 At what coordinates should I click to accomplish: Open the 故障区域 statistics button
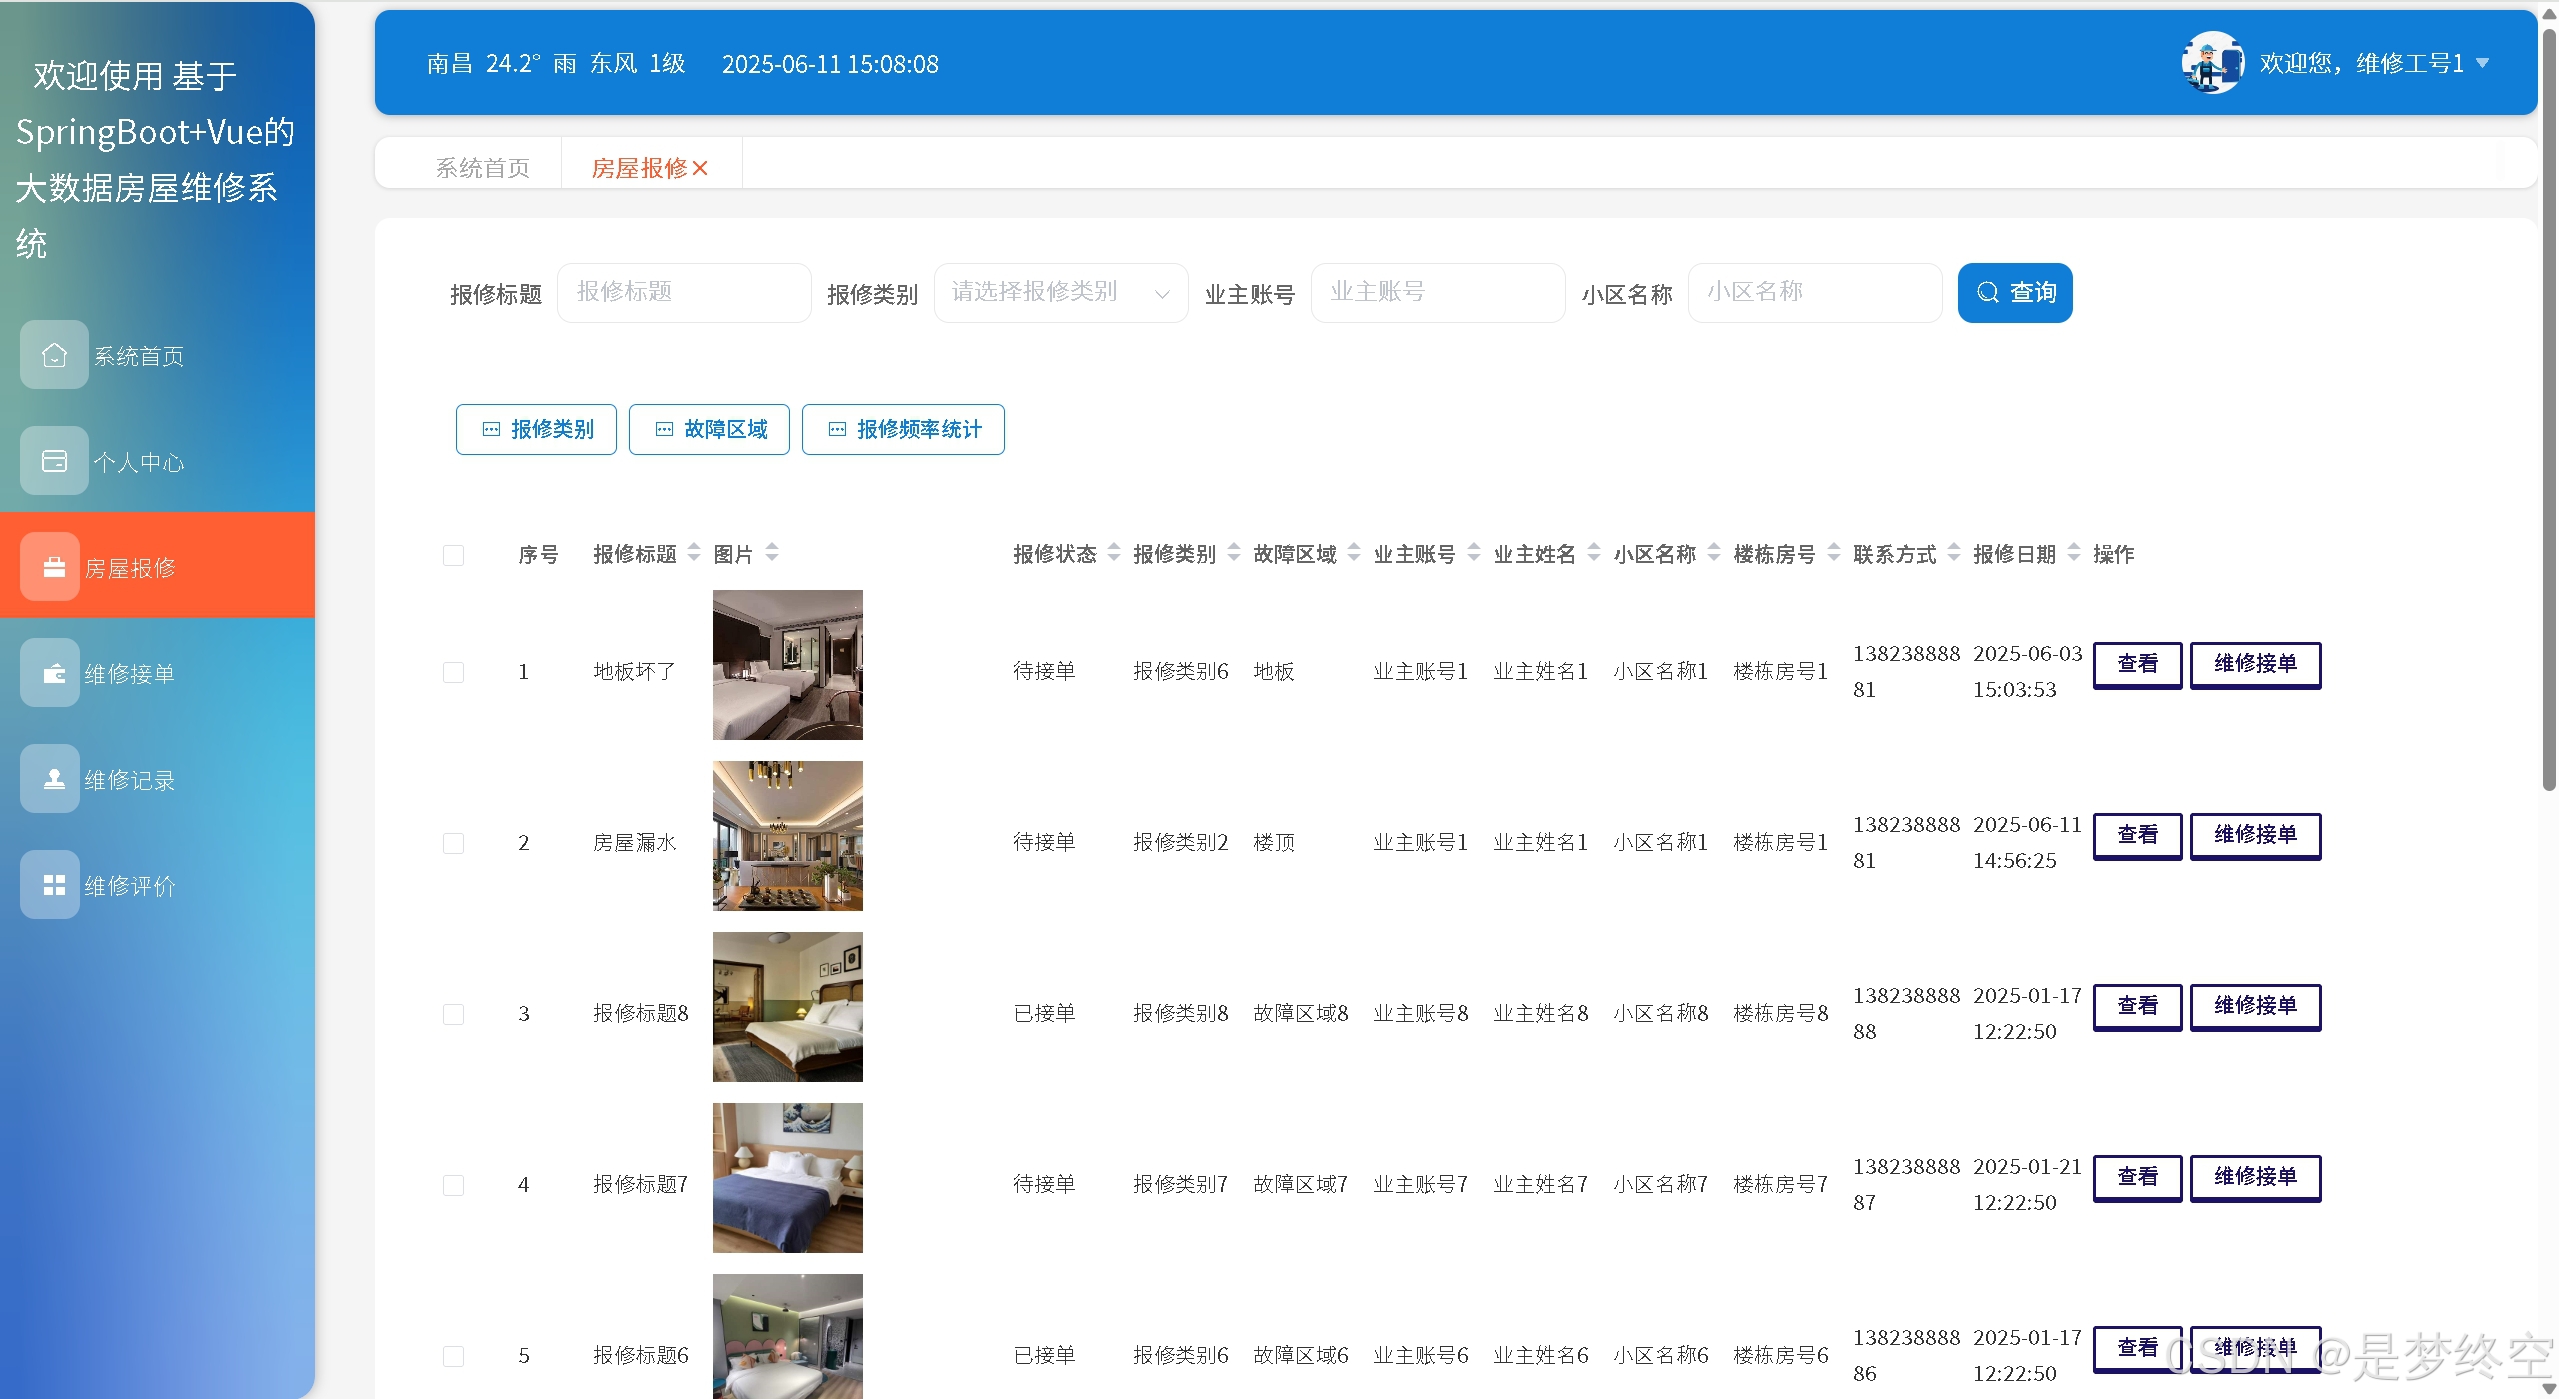tap(709, 429)
